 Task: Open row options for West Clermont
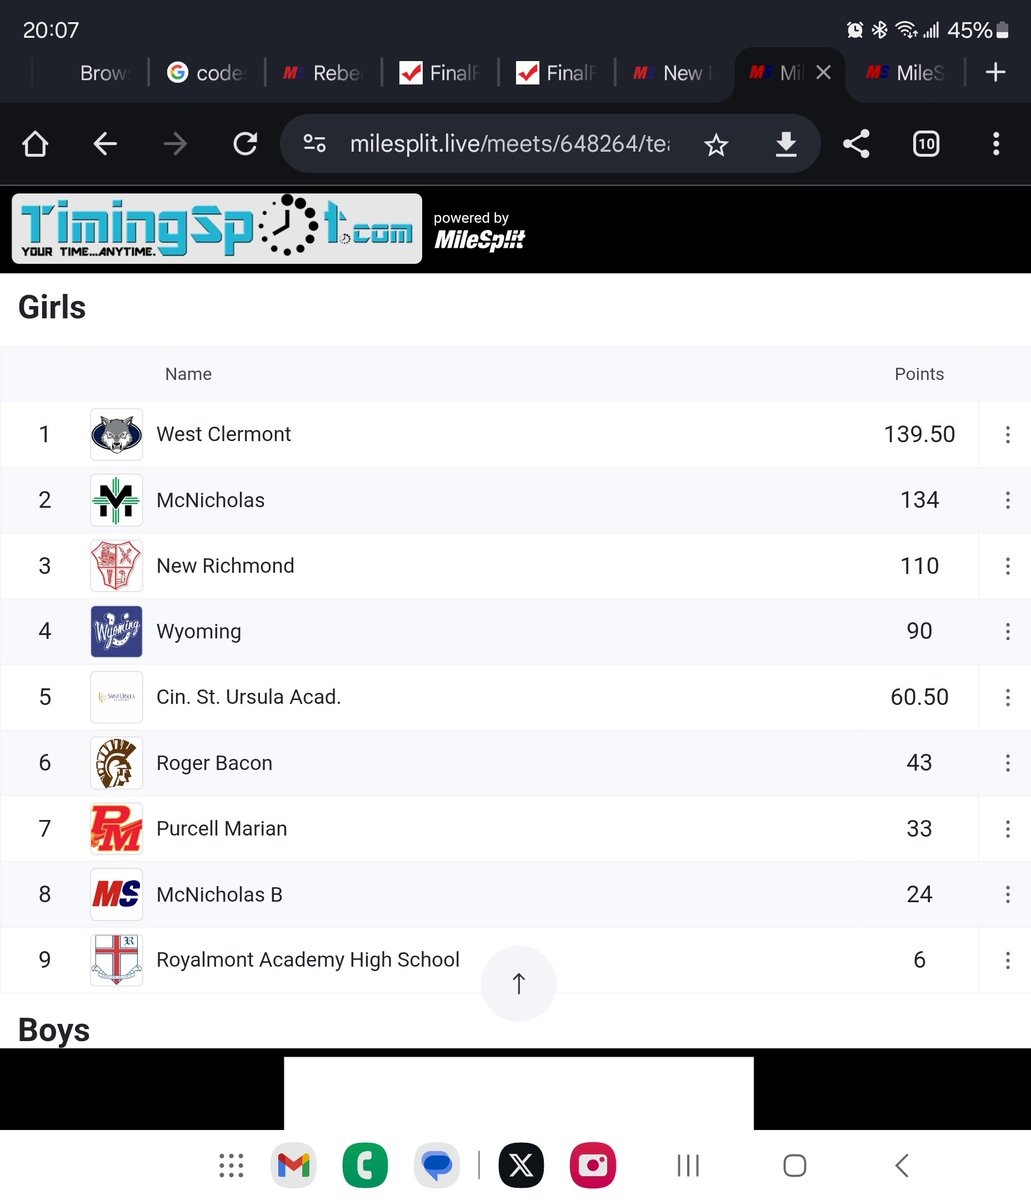coord(1007,434)
